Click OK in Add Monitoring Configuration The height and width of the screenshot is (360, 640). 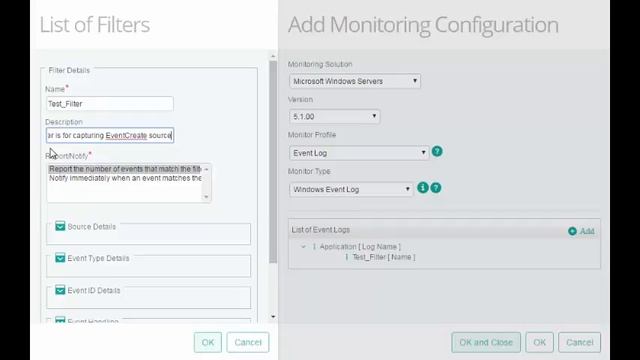pyautogui.click(x=539, y=342)
